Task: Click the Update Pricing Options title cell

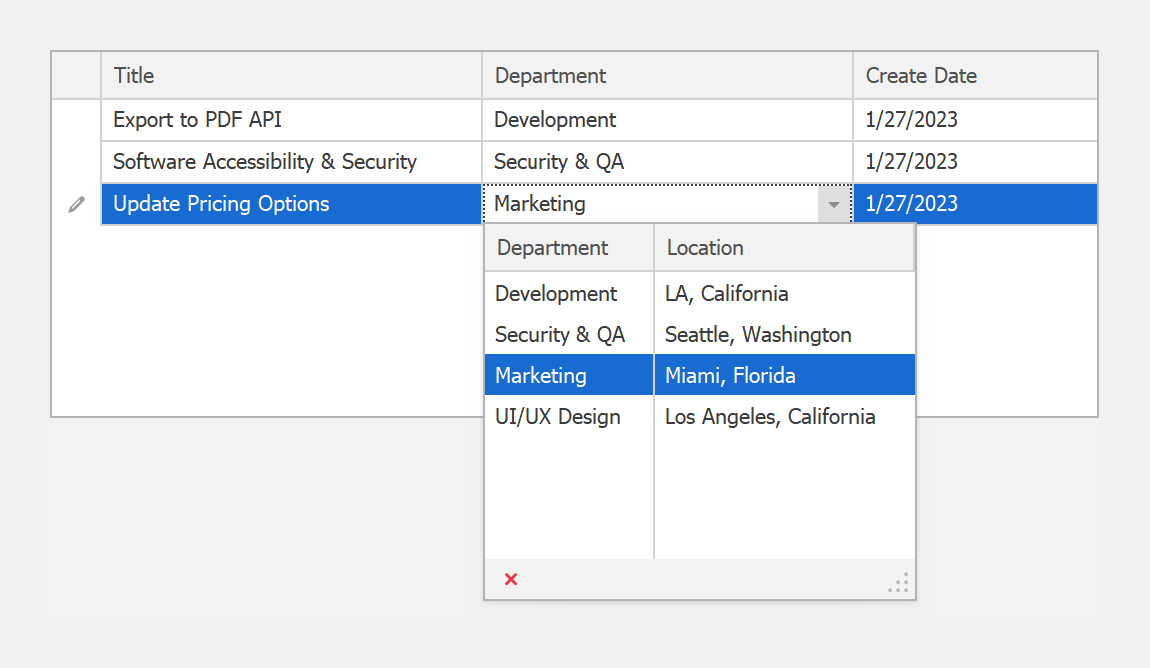Action: point(290,204)
